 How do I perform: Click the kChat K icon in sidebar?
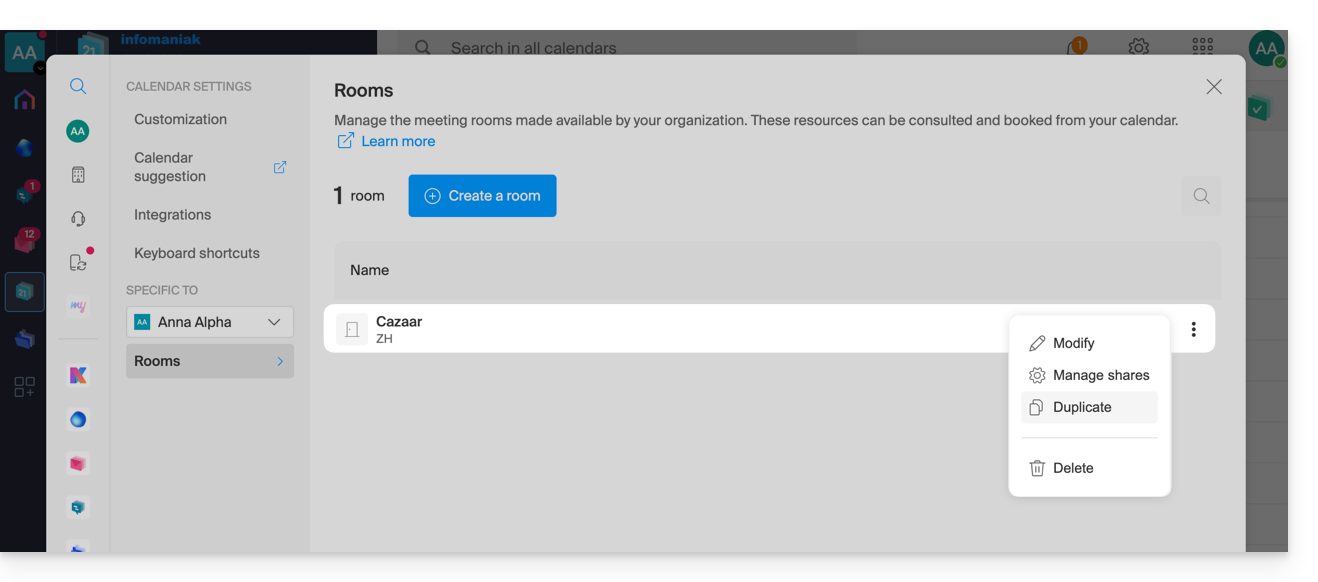[78, 375]
